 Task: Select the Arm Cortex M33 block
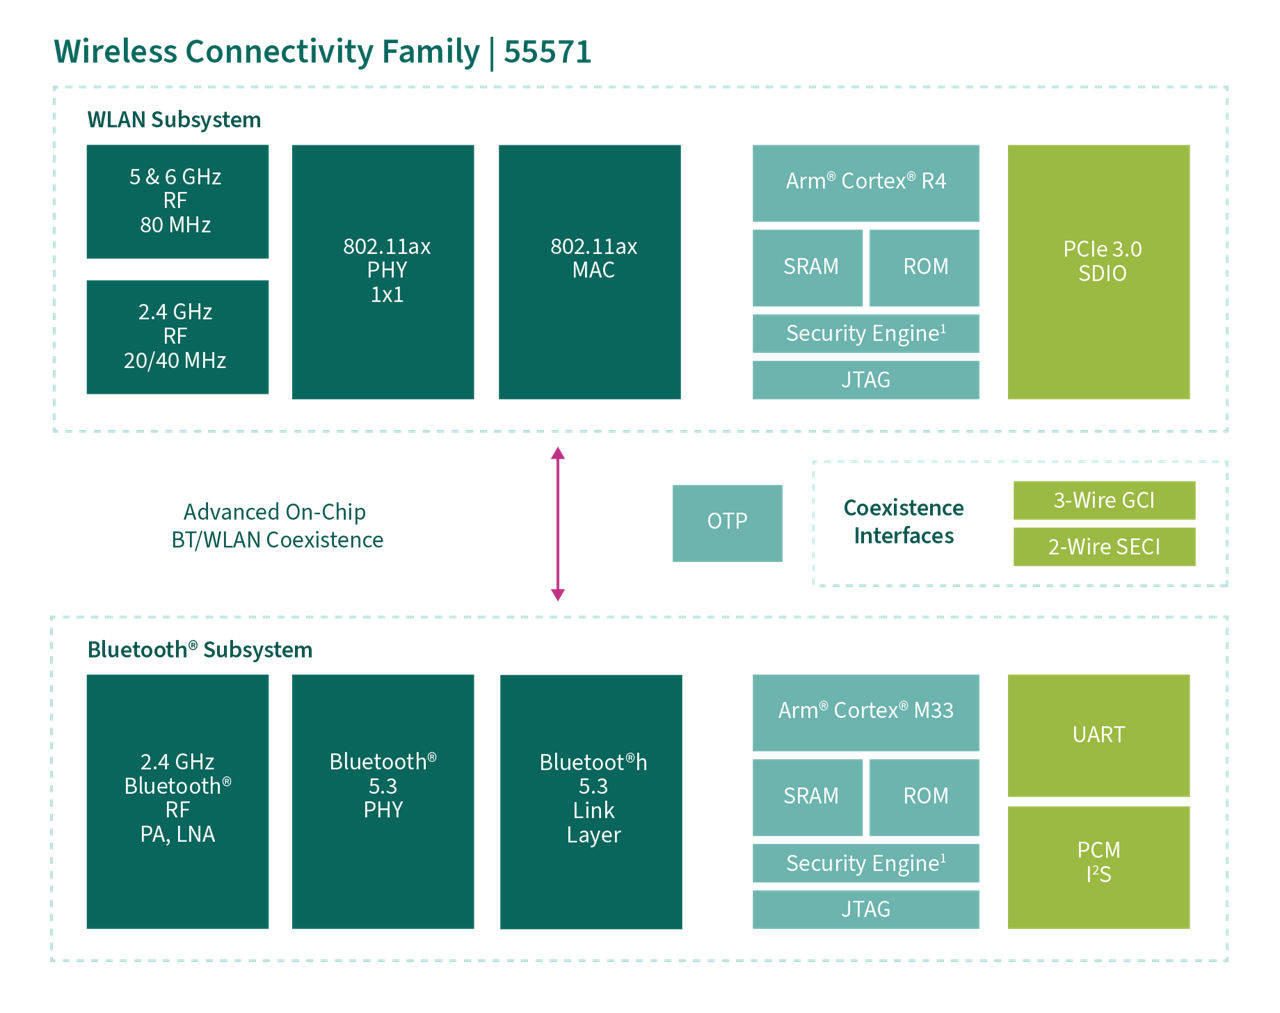[866, 713]
